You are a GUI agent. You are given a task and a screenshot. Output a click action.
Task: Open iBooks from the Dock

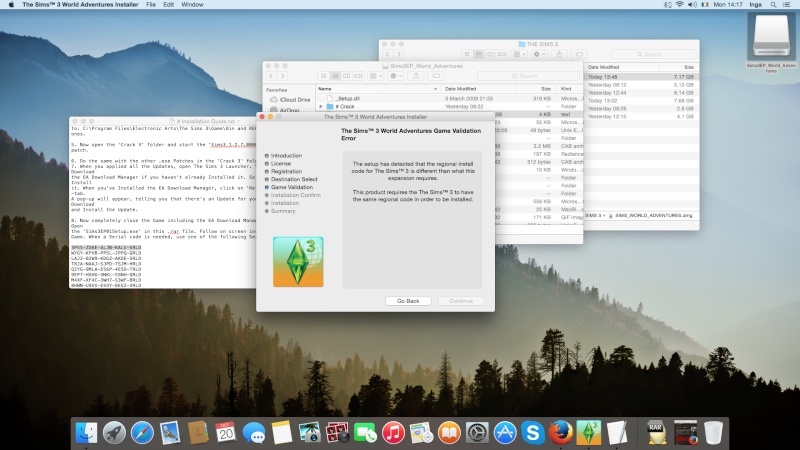click(449, 433)
